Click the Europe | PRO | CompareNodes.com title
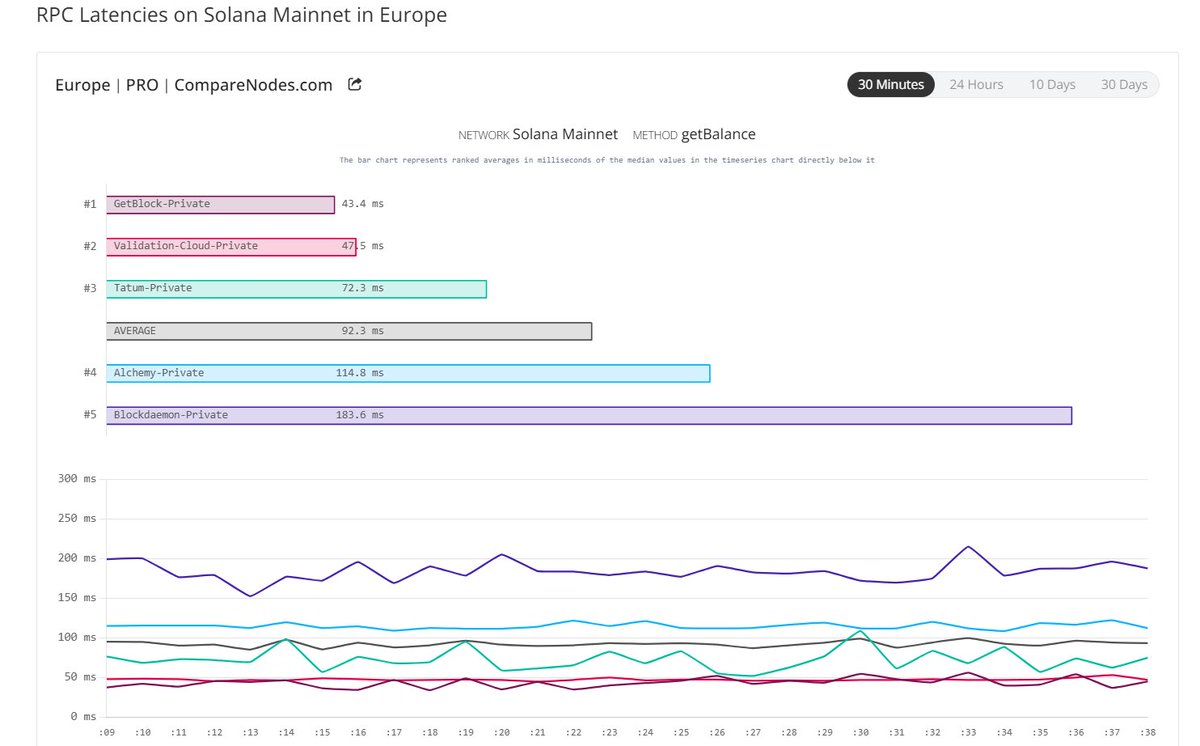 [x=194, y=85]
